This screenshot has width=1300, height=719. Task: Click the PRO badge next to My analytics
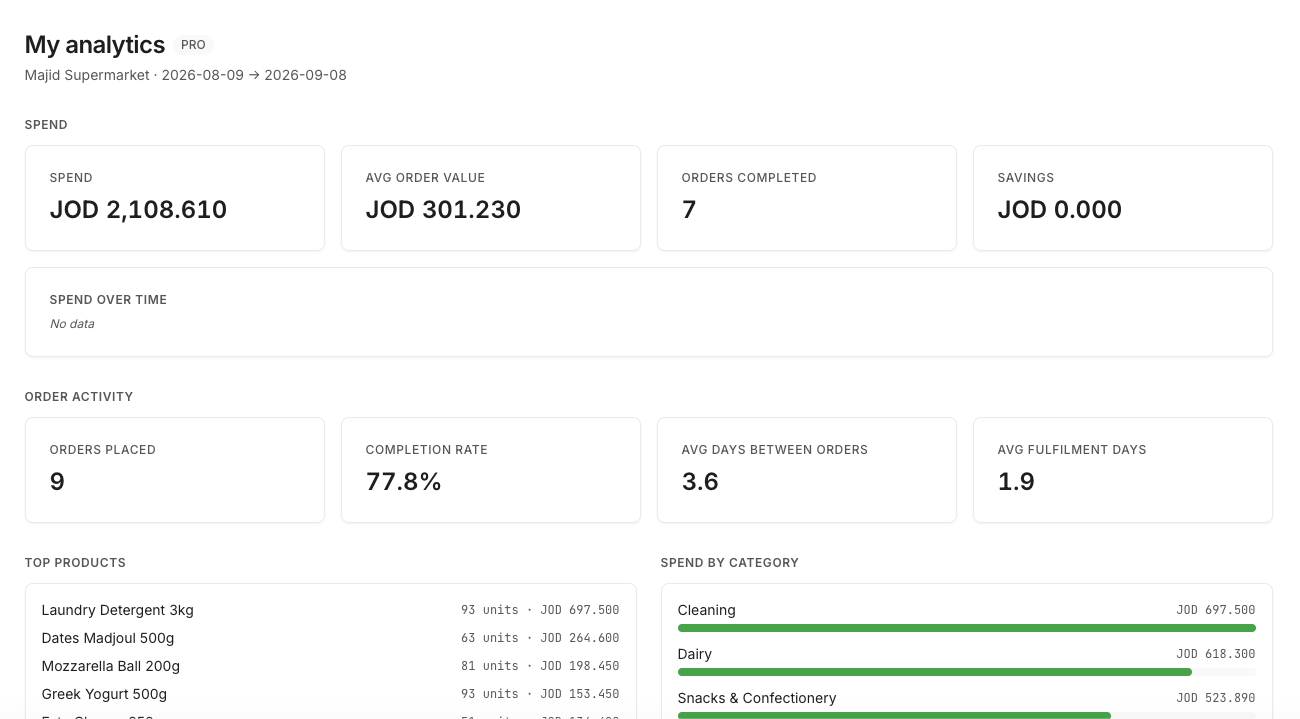(193, 45)
